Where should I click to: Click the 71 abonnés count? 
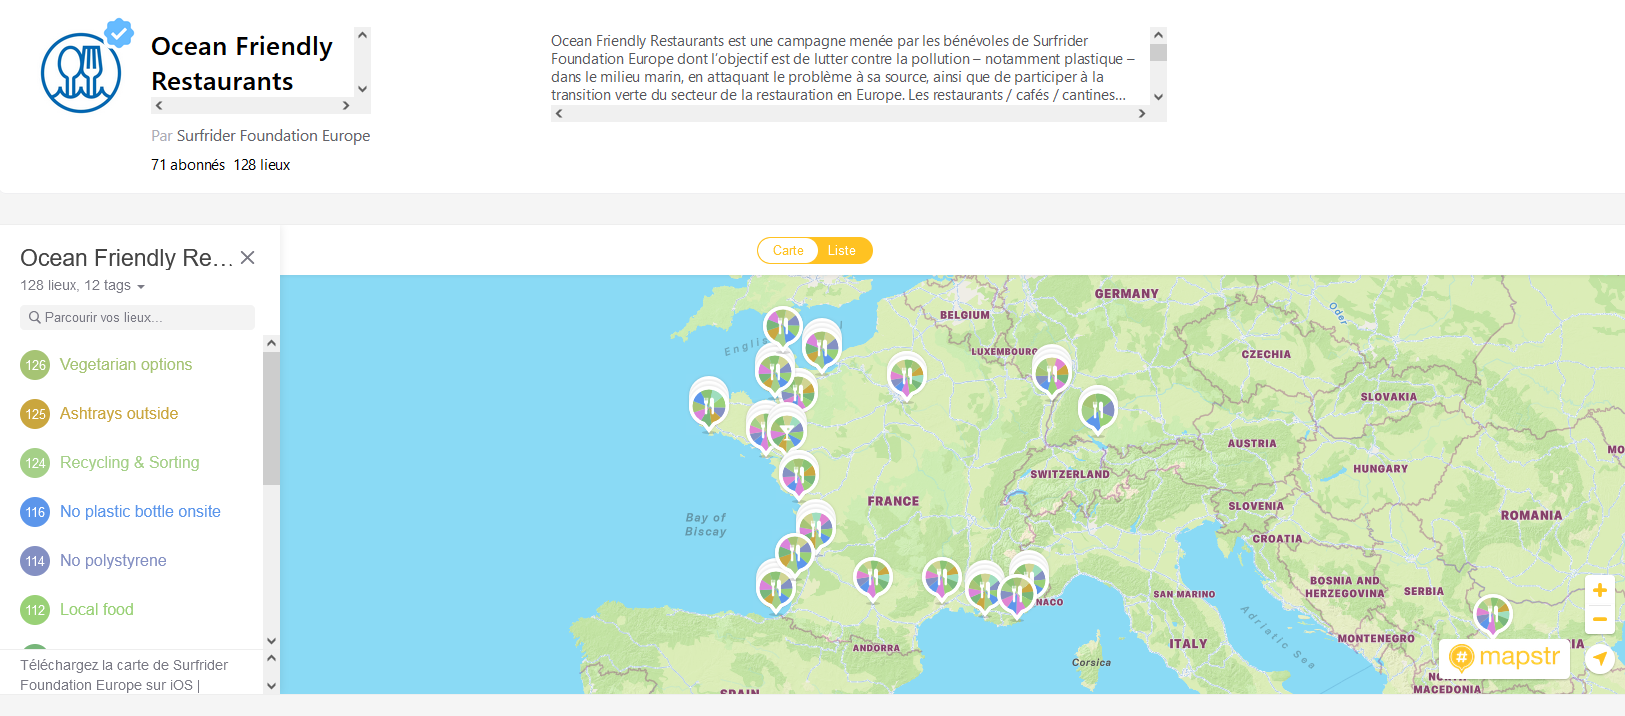click(188, 165)
